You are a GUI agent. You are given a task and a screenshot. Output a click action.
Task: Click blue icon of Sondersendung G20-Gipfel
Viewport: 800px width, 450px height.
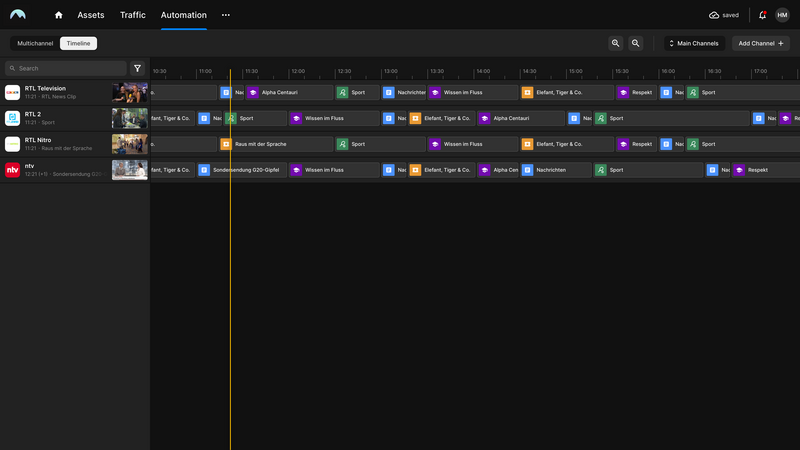204,170
